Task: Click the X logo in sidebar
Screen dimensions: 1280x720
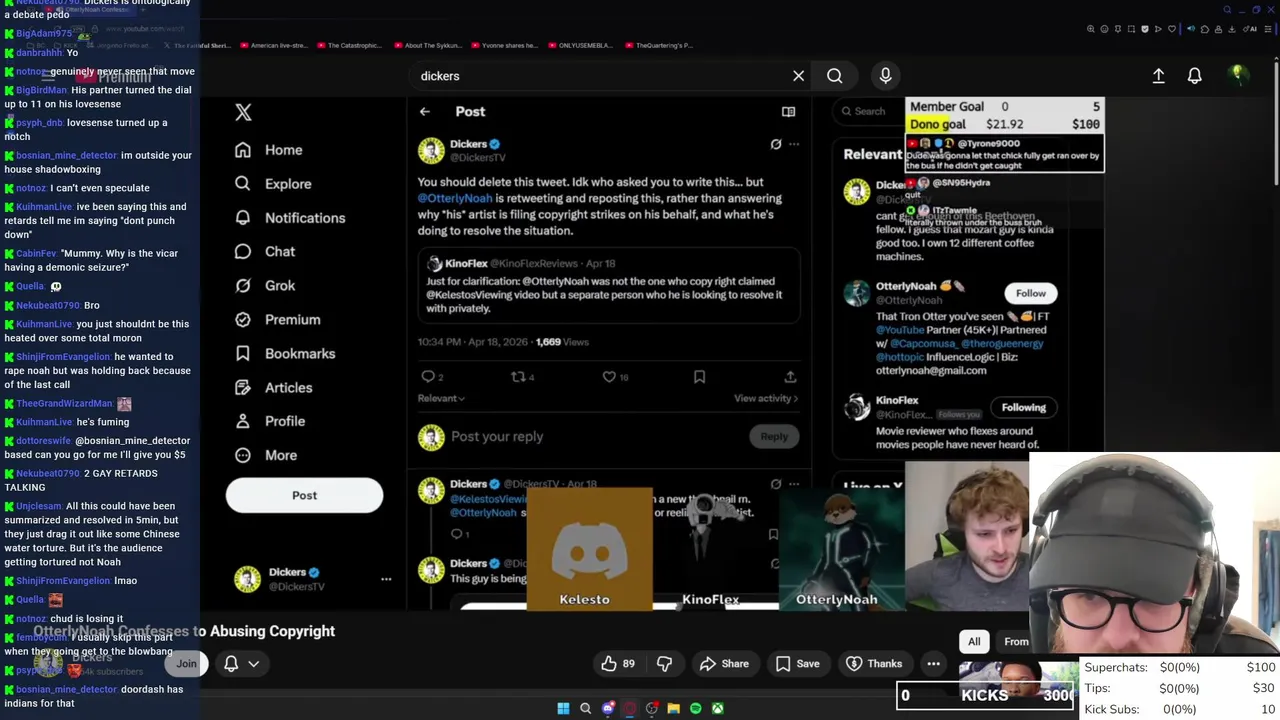Action: [x=243, y=112]
